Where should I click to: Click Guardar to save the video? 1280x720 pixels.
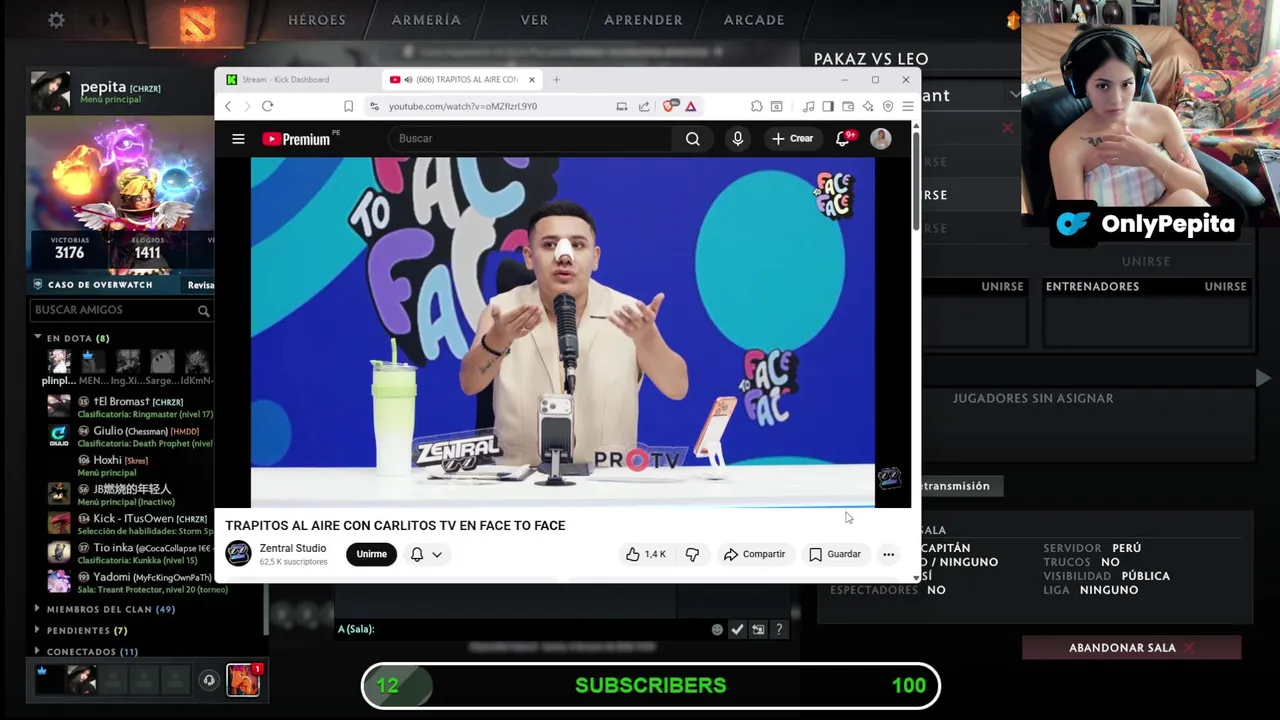point(835,554)
